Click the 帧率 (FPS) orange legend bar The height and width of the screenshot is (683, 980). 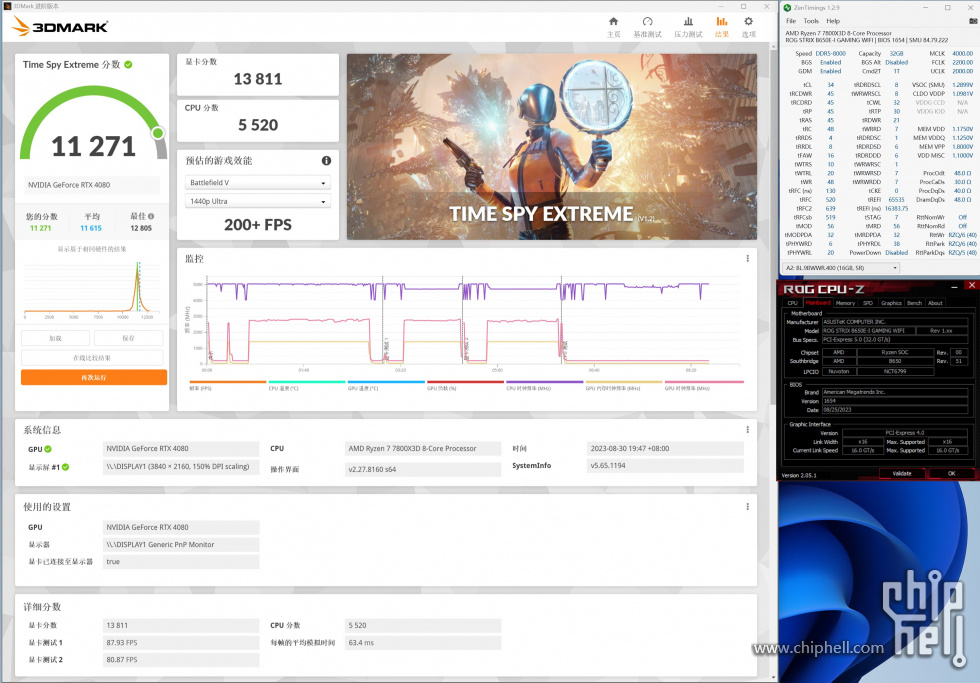coord(228,382)
